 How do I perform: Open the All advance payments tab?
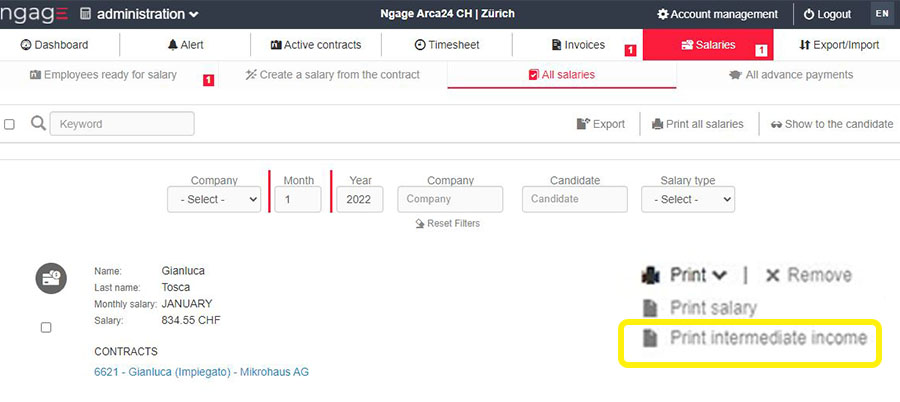[790, 75]
